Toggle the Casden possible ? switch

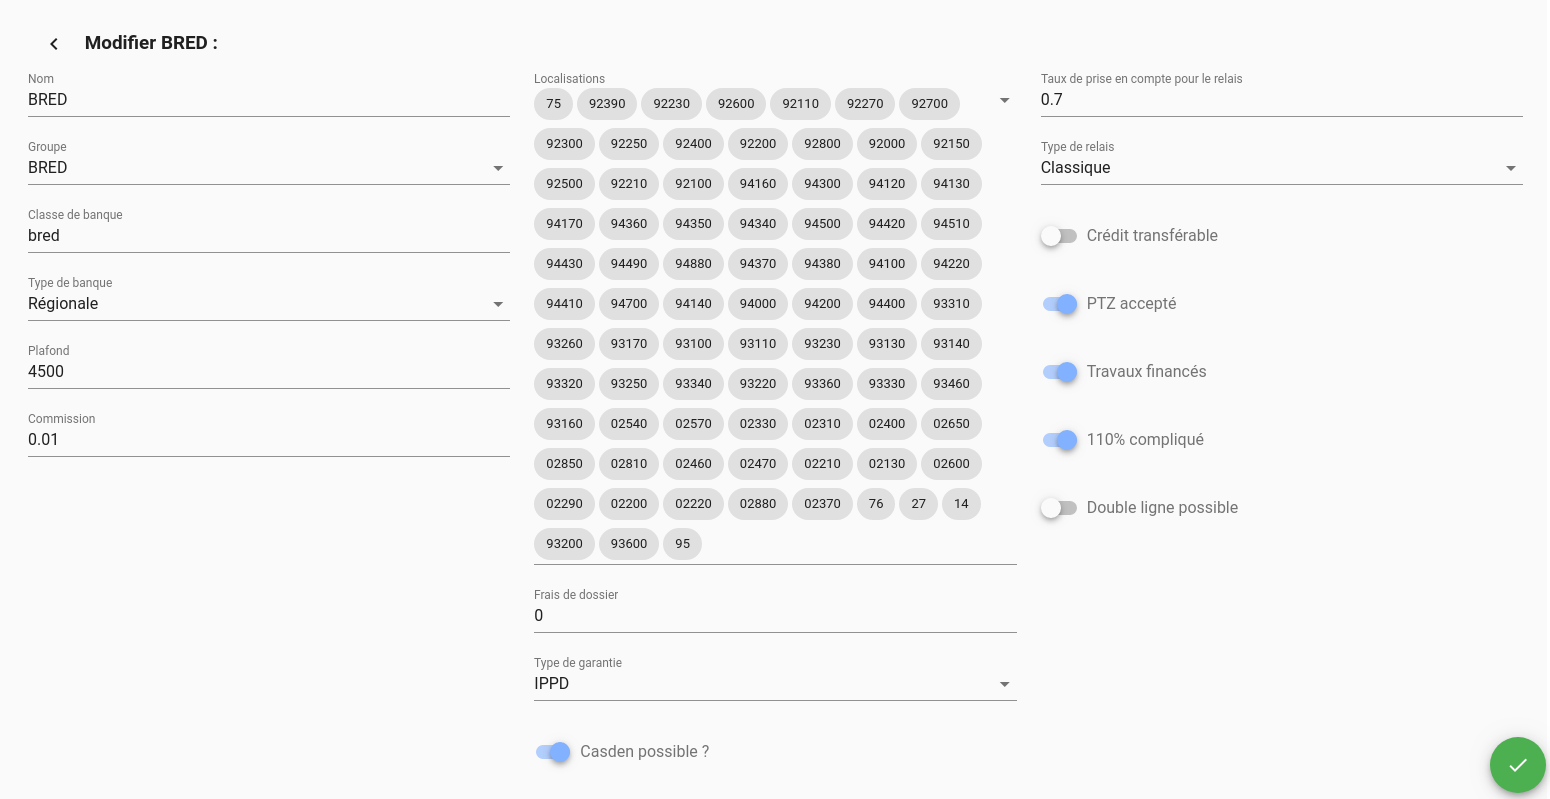click(552, 752)
